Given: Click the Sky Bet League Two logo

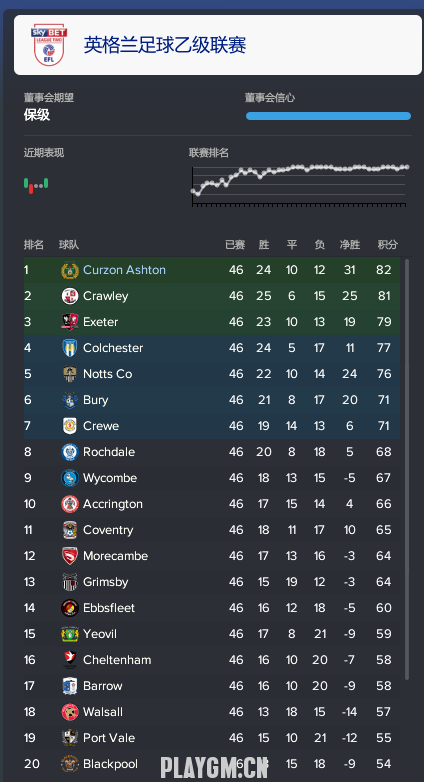Looking at the screenshot, I should coord(49,45).
